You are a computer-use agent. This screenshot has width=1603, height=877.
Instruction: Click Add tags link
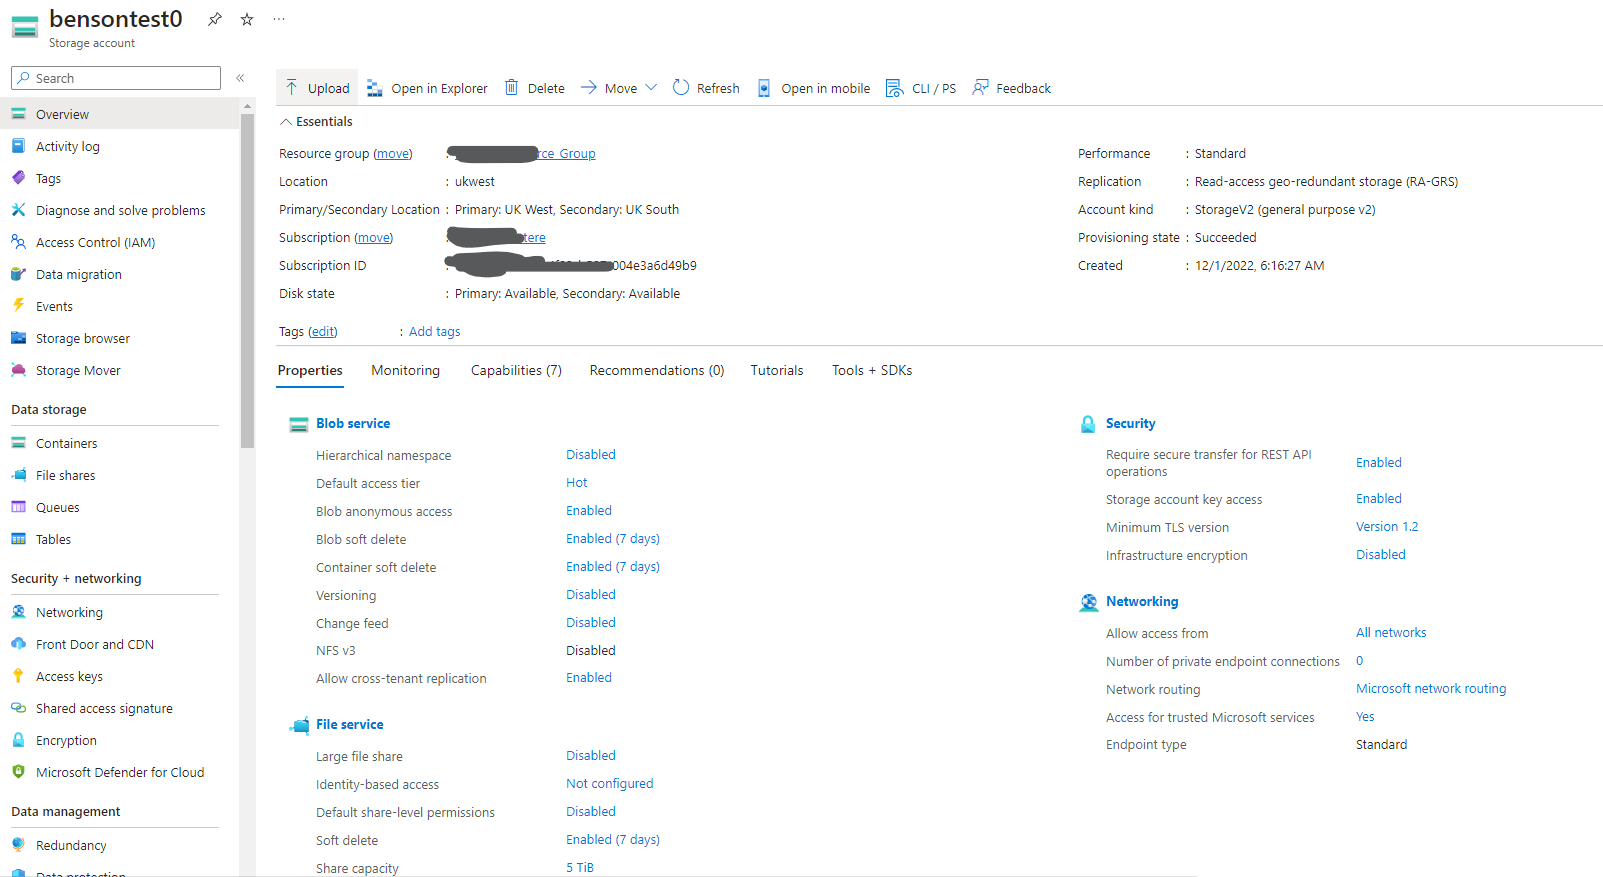[435, 331]
